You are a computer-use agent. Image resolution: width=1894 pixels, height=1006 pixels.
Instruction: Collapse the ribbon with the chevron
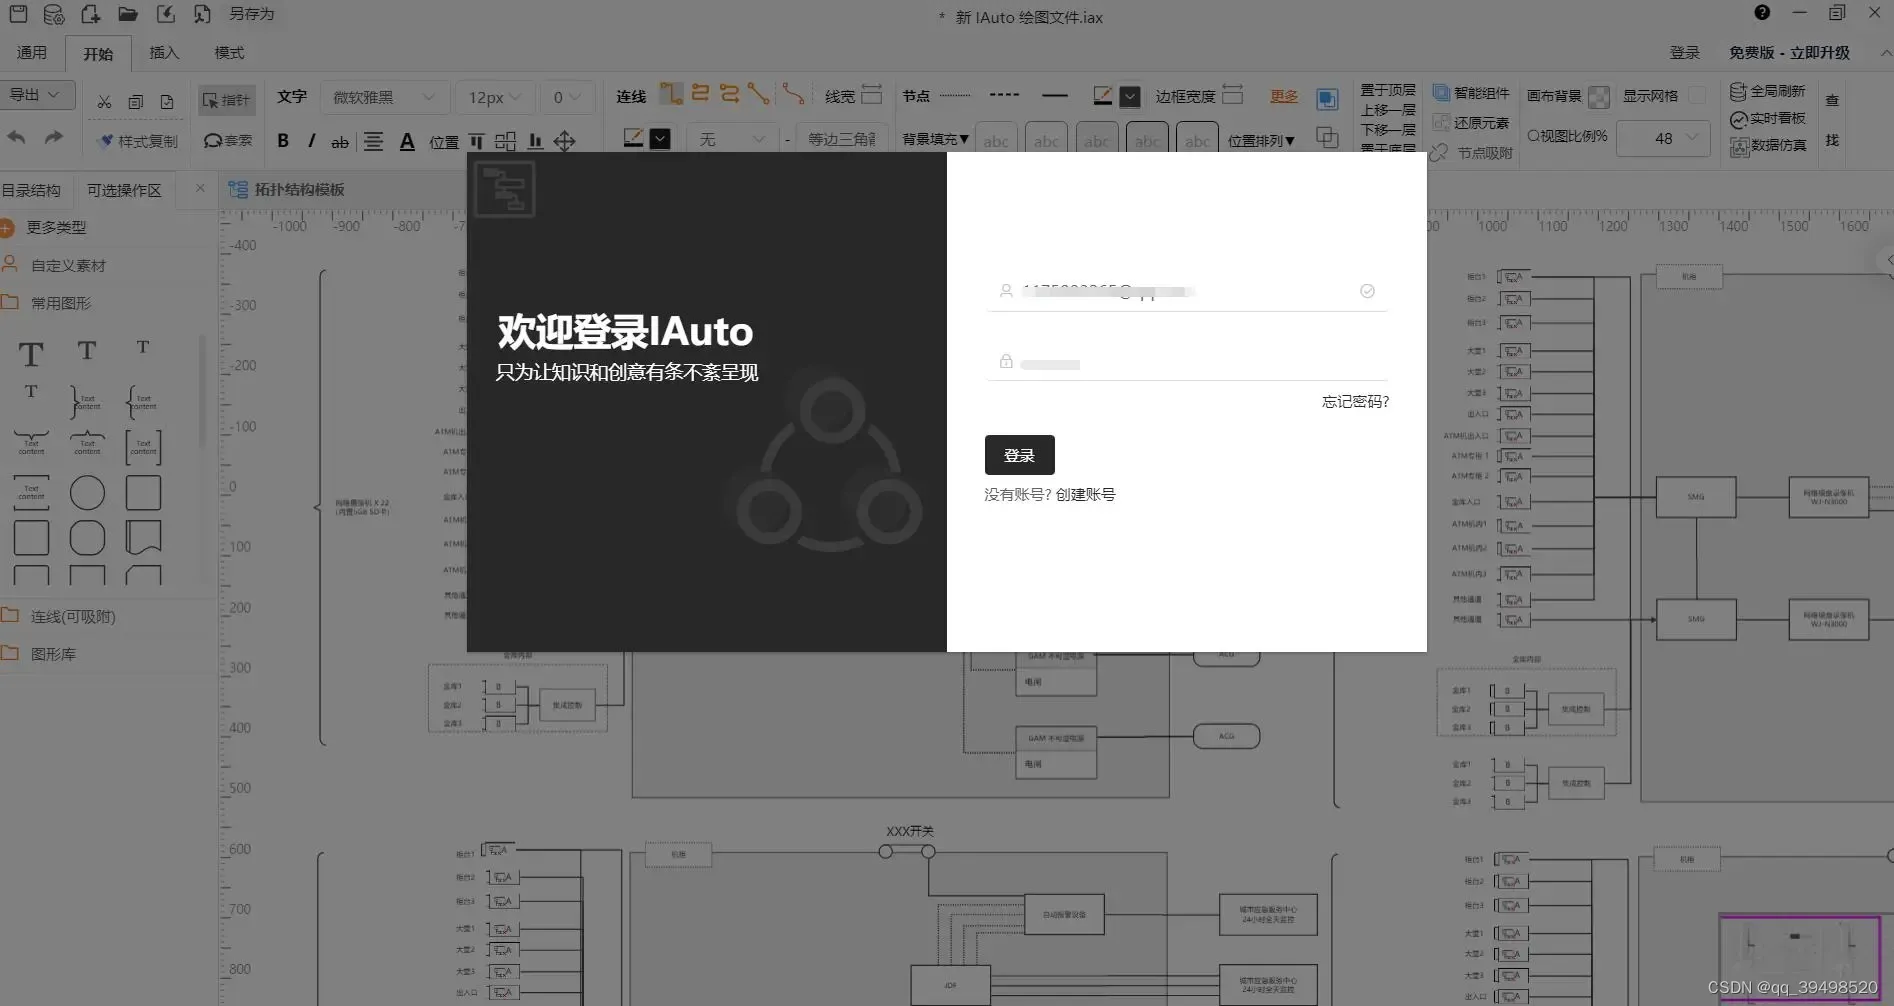1885,53
